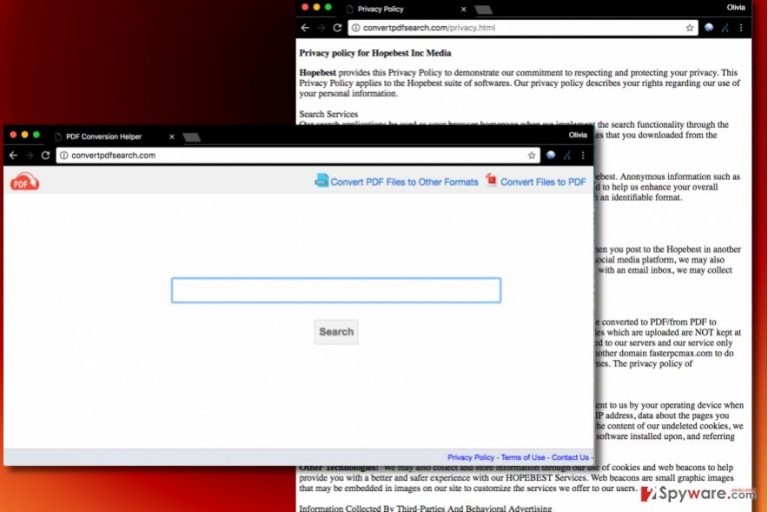
Task: Click the Search button
Action: (336, 332)
